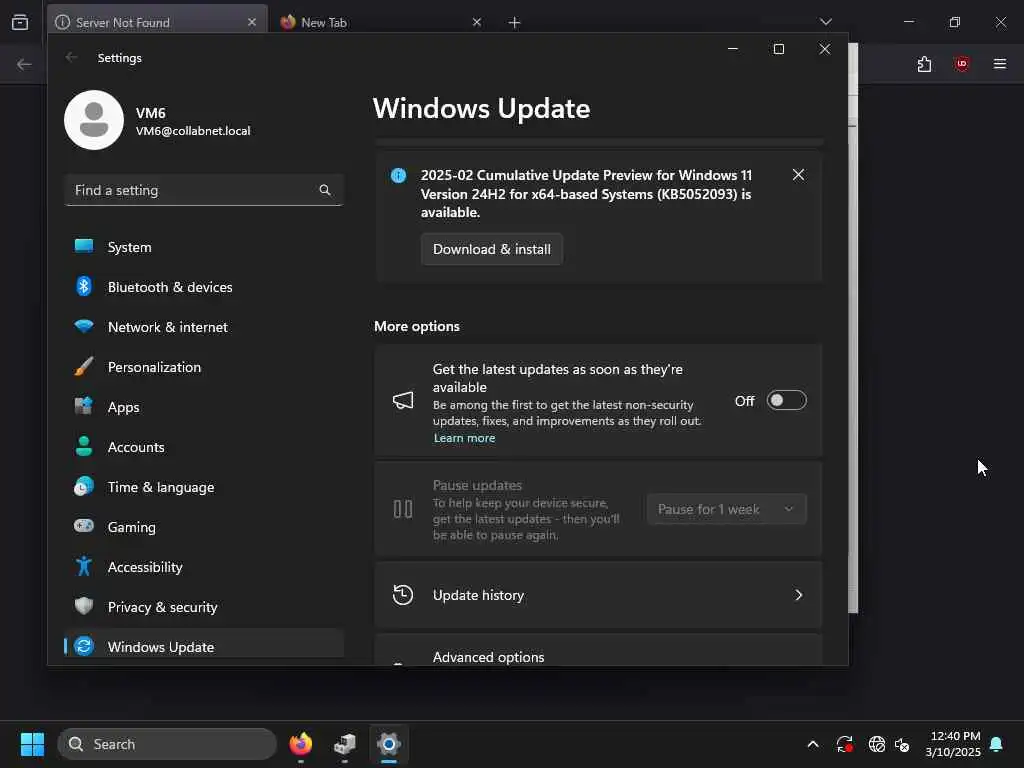Image resolution: width=1024 pixels, height=768 pixels.
Task: Open Advanced options entry
Action: tap(598, 650)
